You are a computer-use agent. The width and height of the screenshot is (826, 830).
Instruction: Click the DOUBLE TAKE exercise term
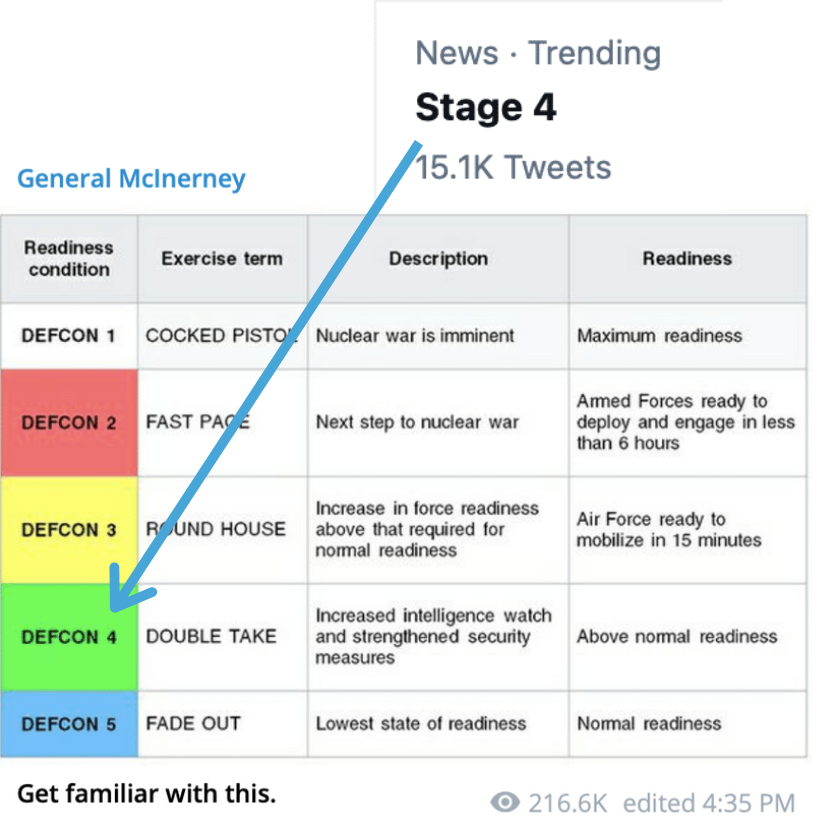pos(211,636)
